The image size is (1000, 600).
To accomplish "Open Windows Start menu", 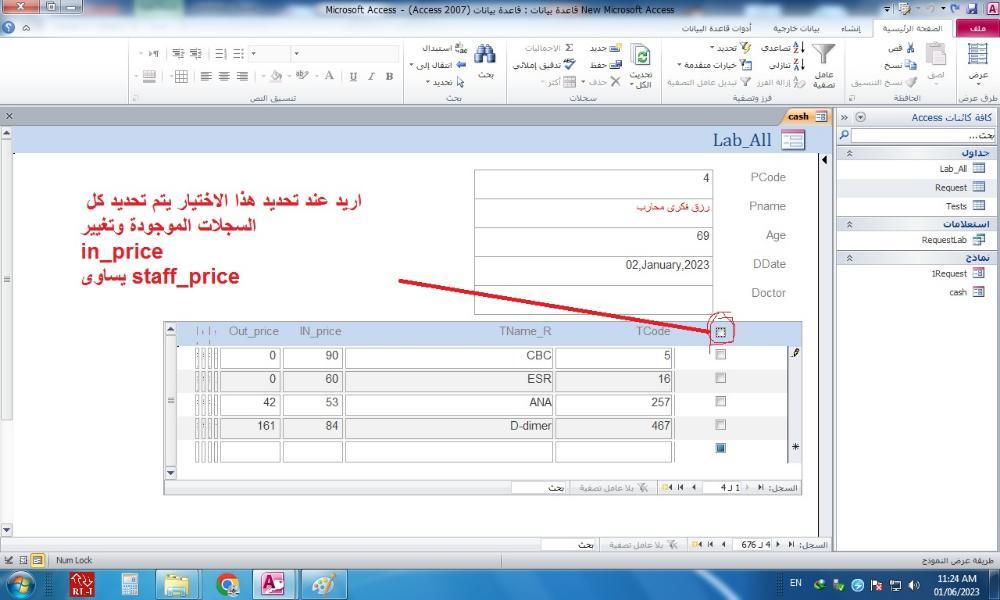I will 20,584.
